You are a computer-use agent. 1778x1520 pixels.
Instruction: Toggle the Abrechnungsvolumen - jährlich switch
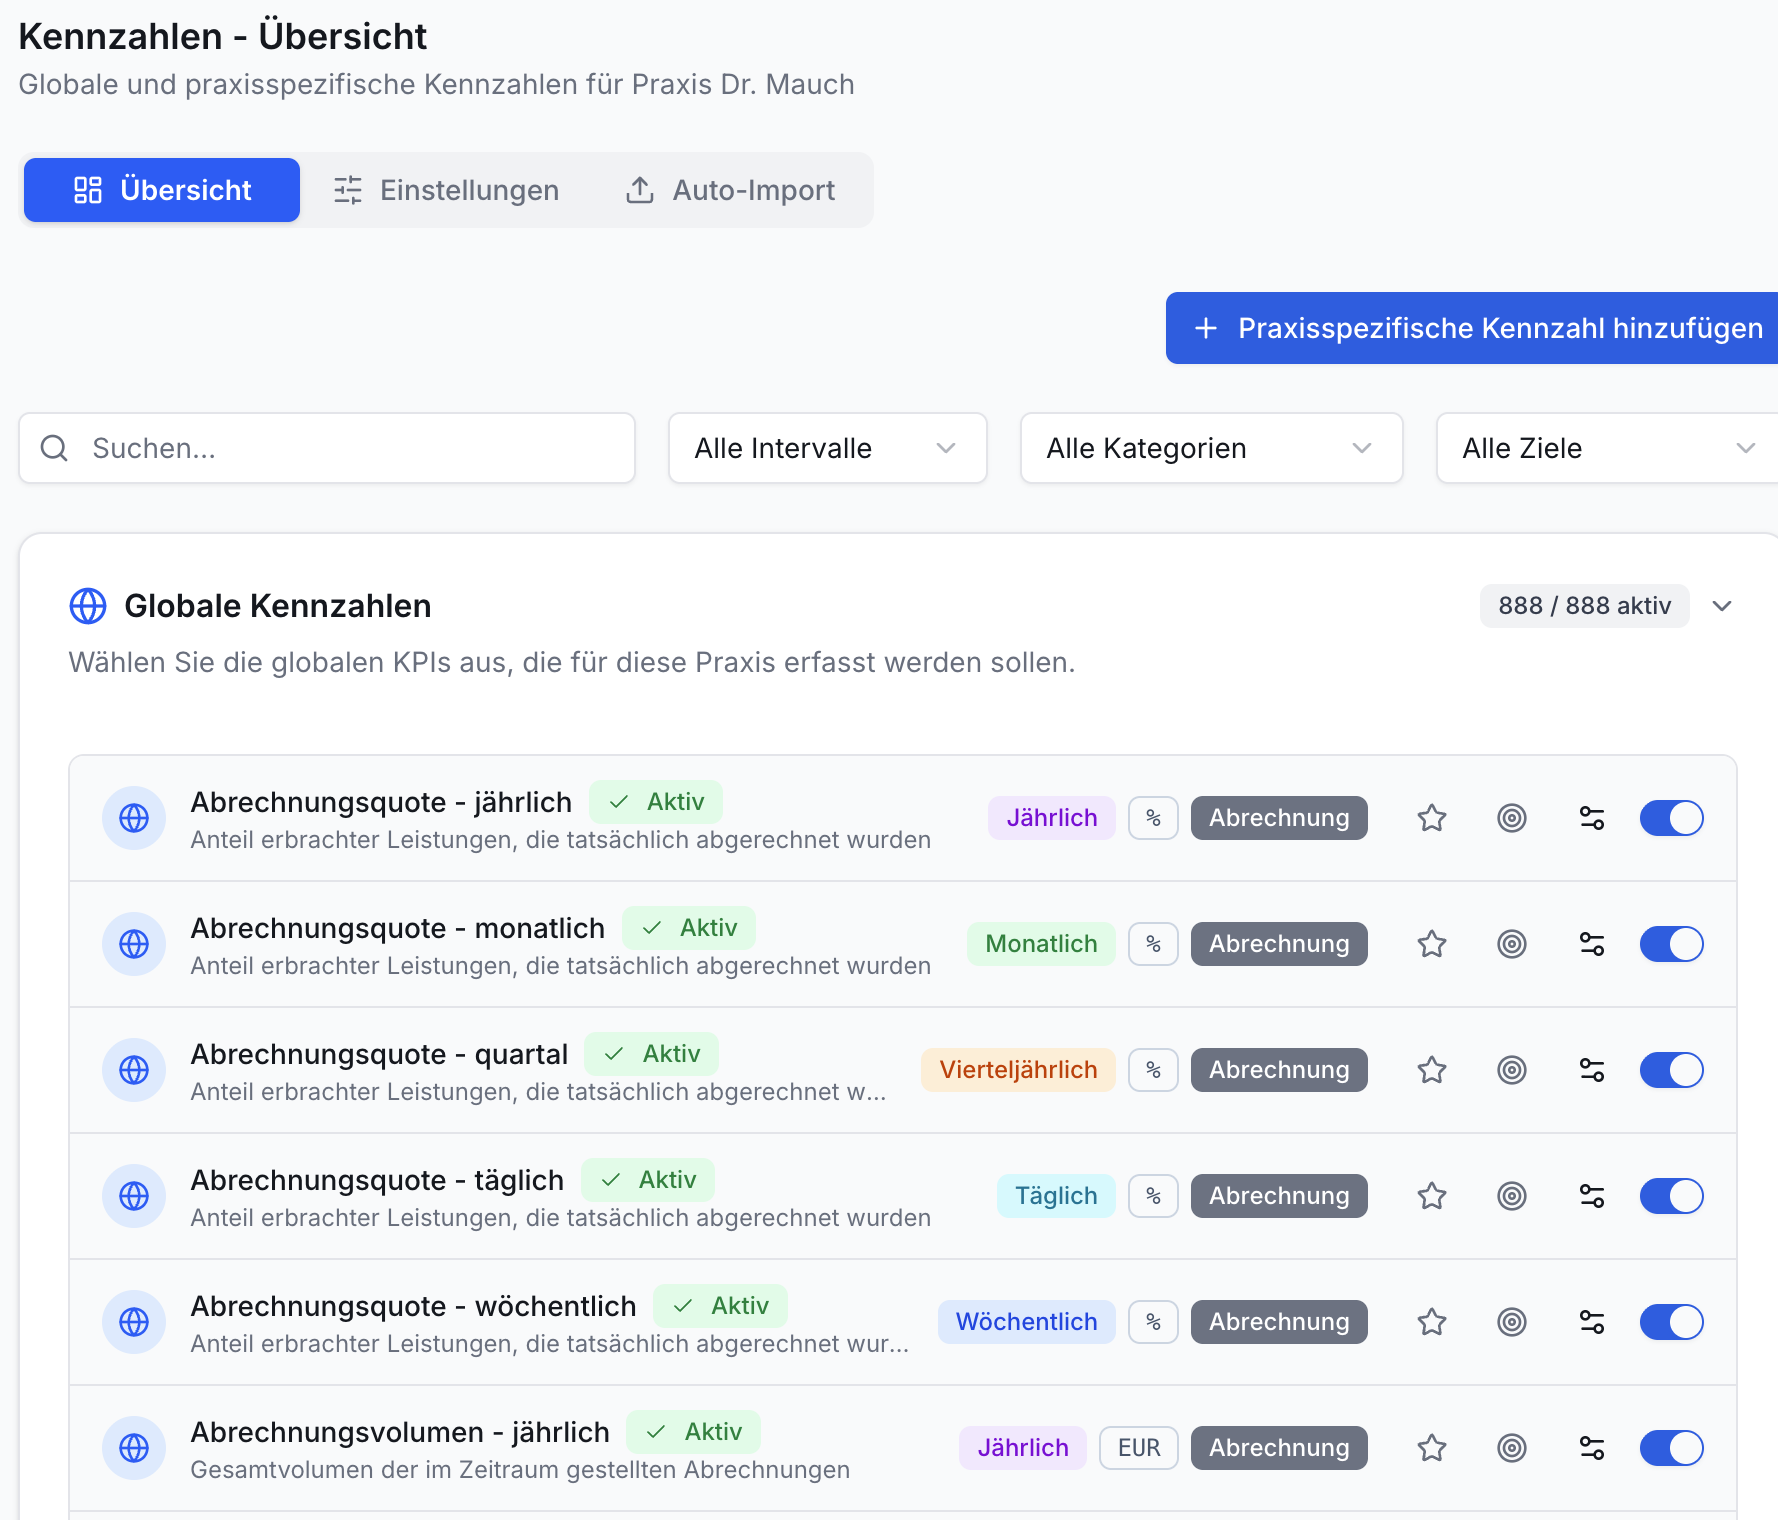pos(1672,1448)
